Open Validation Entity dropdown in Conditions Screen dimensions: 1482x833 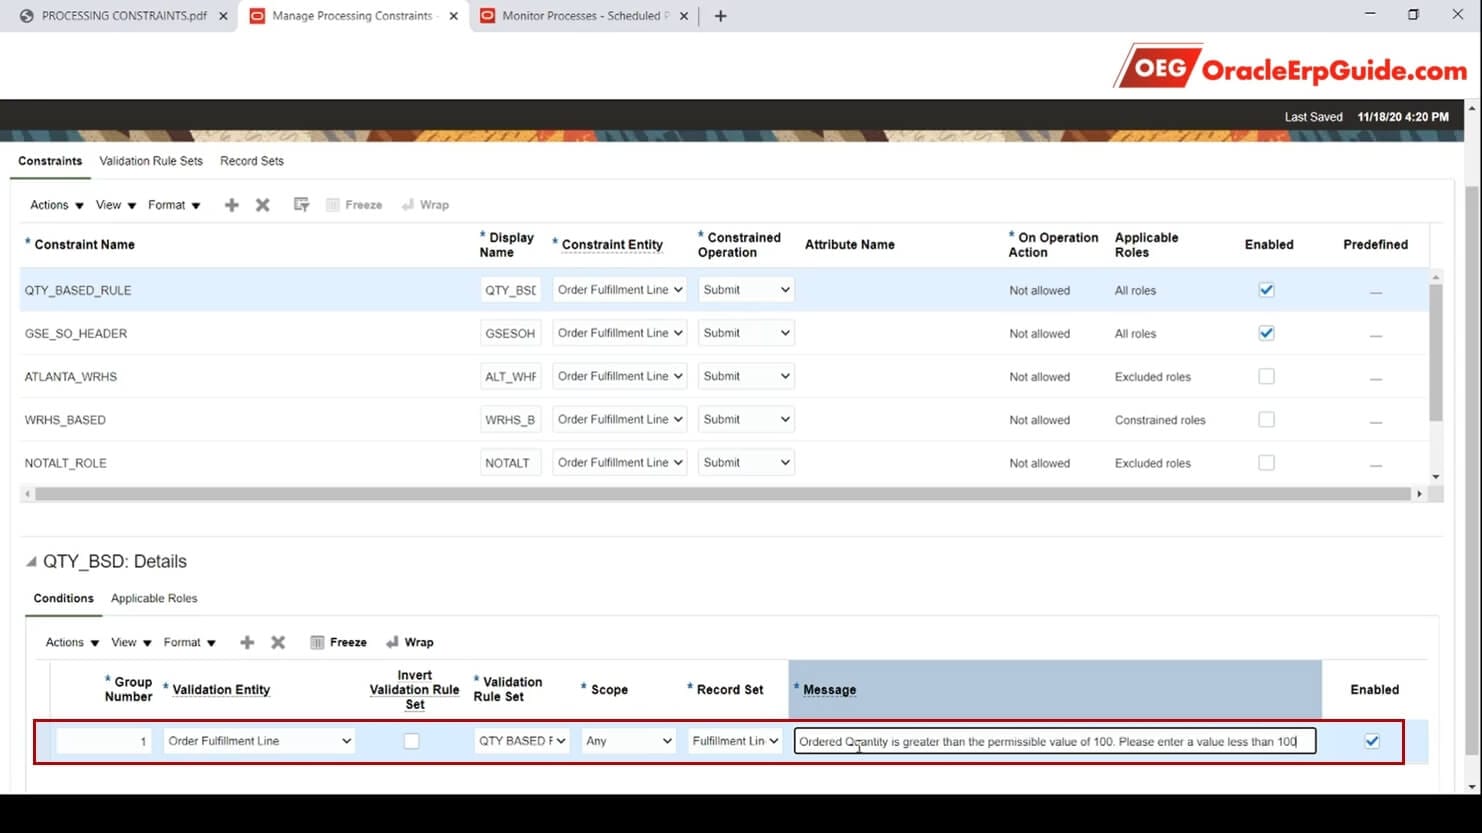[259, 741]
